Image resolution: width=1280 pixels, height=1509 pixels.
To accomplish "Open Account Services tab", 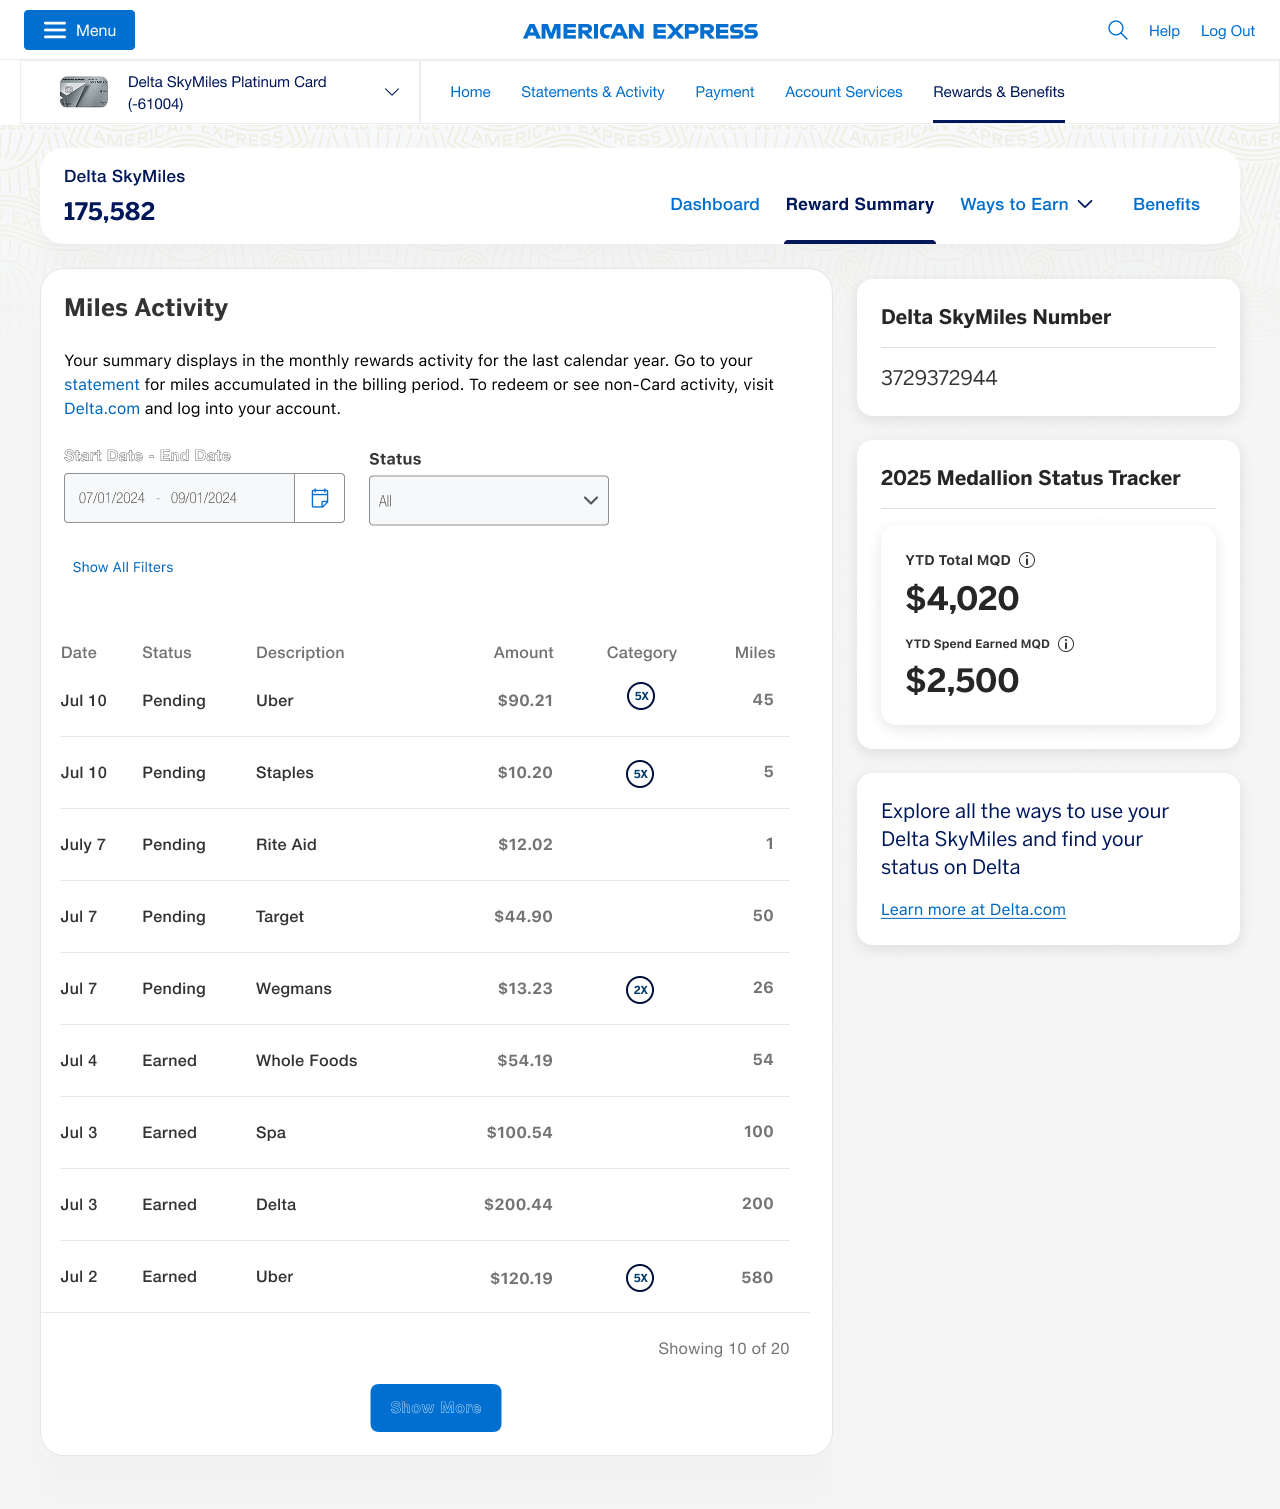I will [844, 92].
